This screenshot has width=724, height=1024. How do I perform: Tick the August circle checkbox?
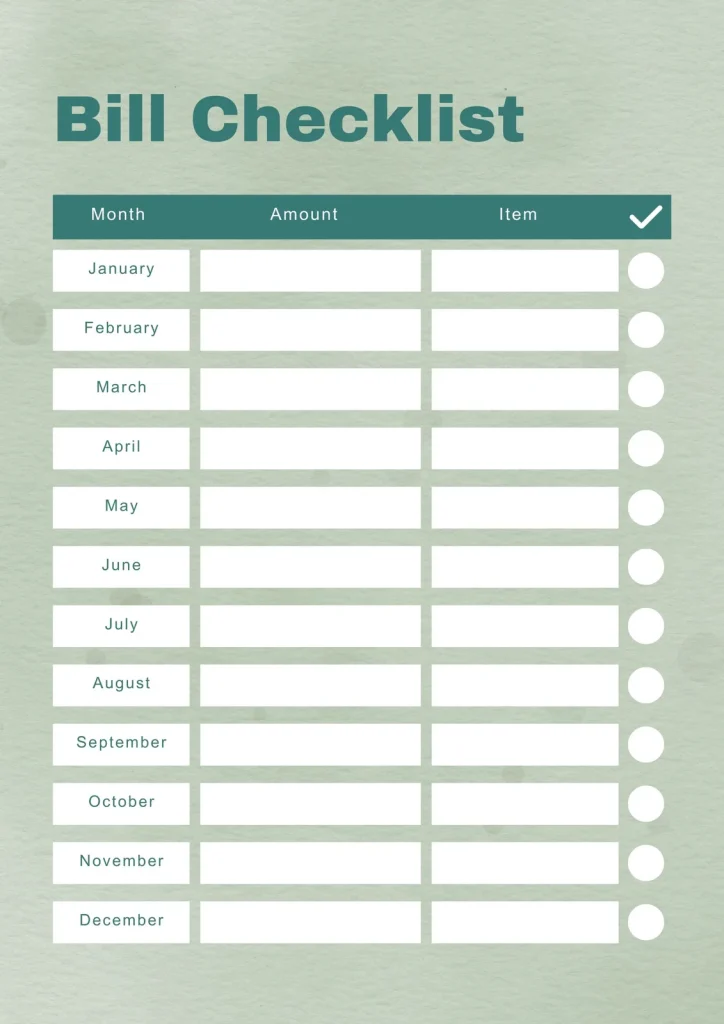pyautogui.click(x=646, y=685)
